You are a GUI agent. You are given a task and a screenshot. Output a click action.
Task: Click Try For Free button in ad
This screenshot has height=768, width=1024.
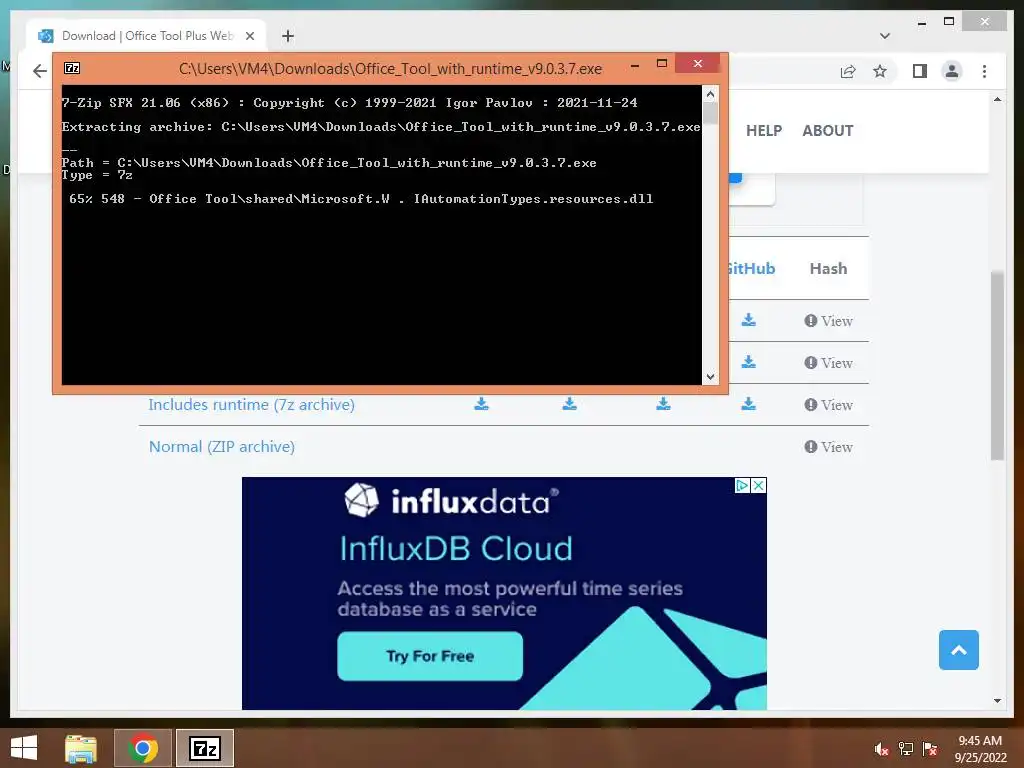click(430, 656)
